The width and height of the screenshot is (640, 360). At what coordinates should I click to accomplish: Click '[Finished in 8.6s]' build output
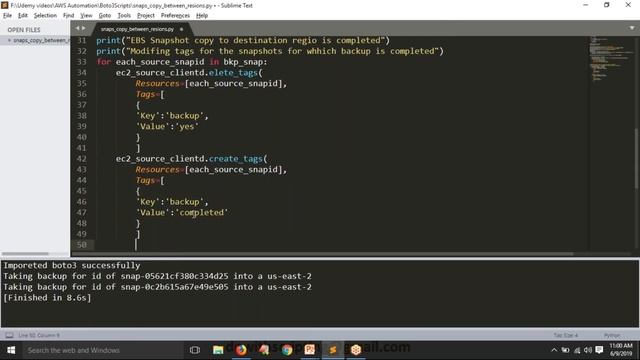pos(47,298)
